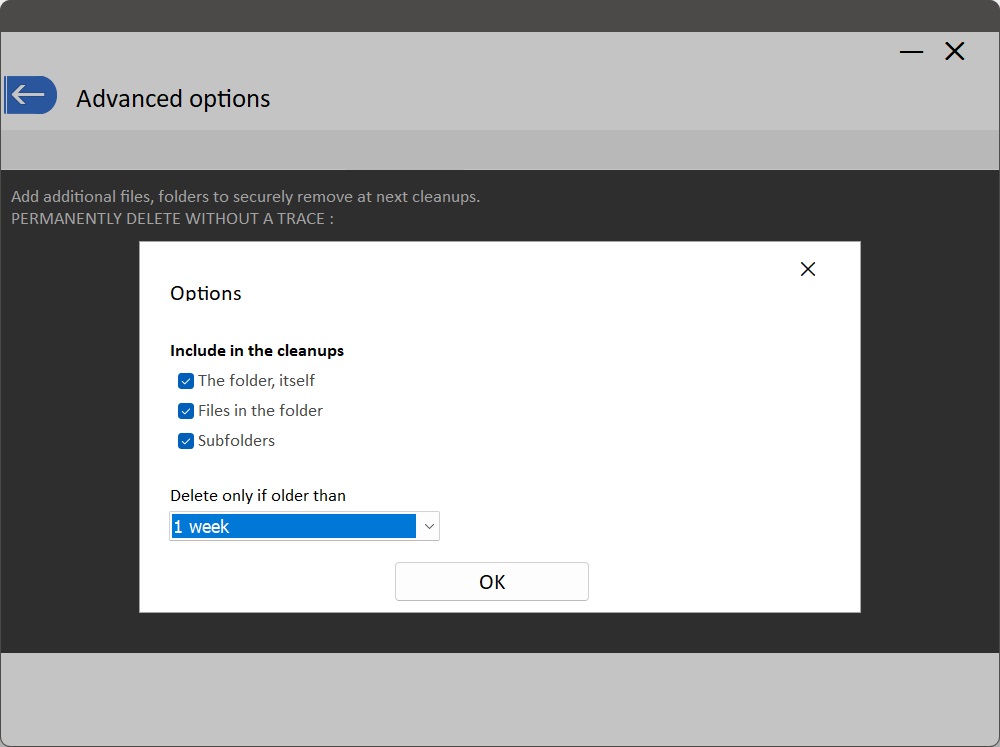The image size is (1000, 747).
Task: Click 'PERMANENTLY DELETE WITHOUT A TRACE' text
Action: click(x=172, y=218)
